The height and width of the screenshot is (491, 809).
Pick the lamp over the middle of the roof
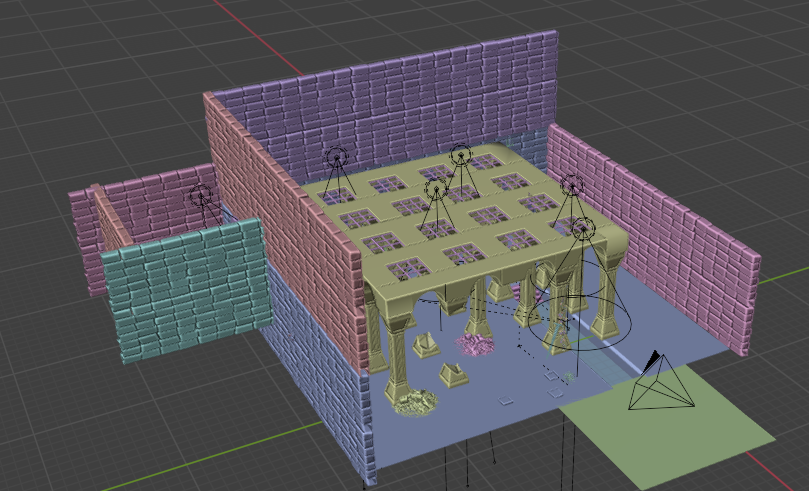[435, 187]
